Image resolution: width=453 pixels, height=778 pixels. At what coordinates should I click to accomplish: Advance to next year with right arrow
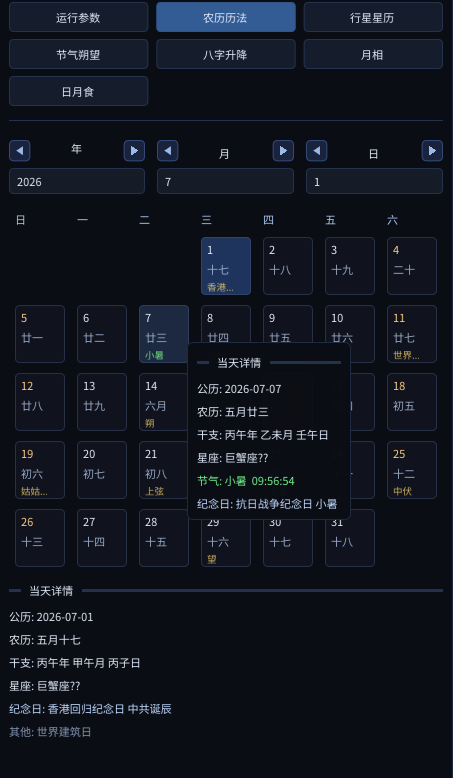134,151
